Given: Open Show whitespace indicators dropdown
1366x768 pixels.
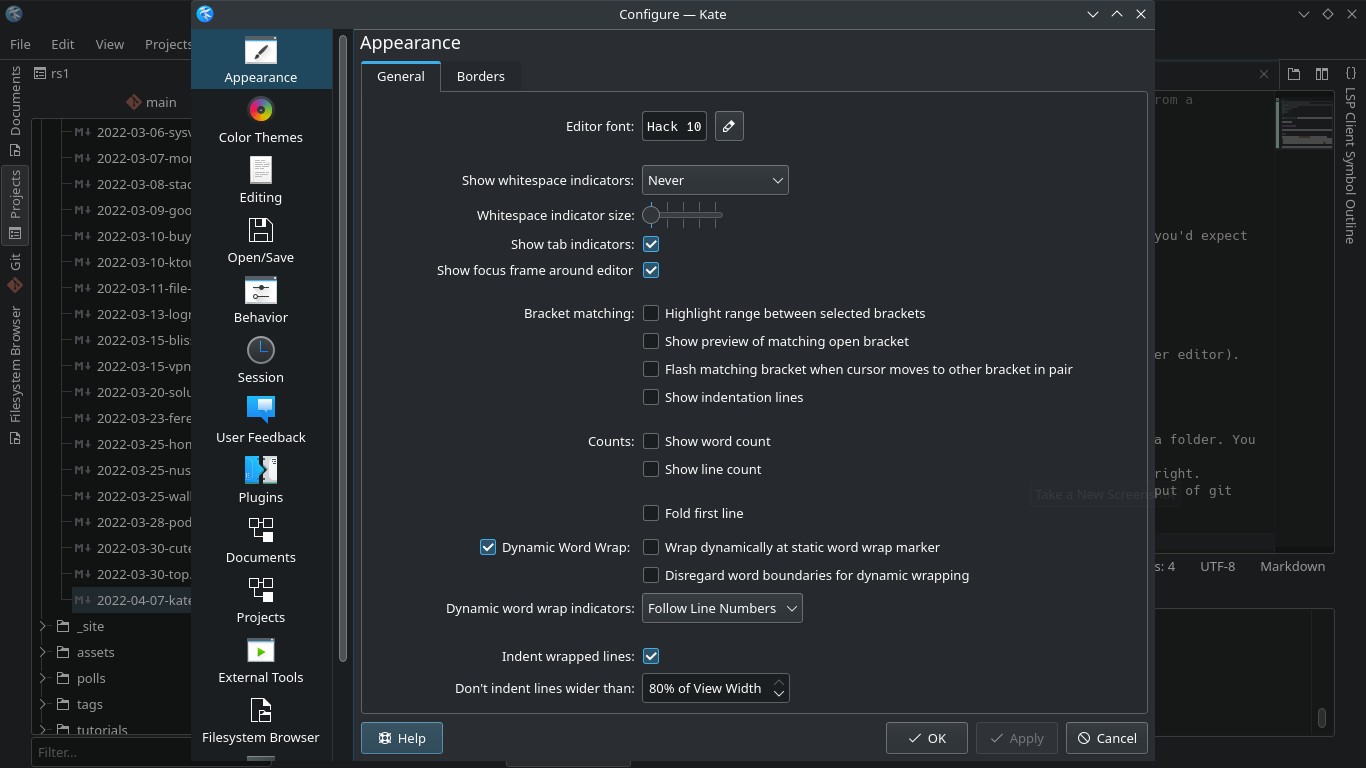Looking at the screenshot, I should coord(715,180).
